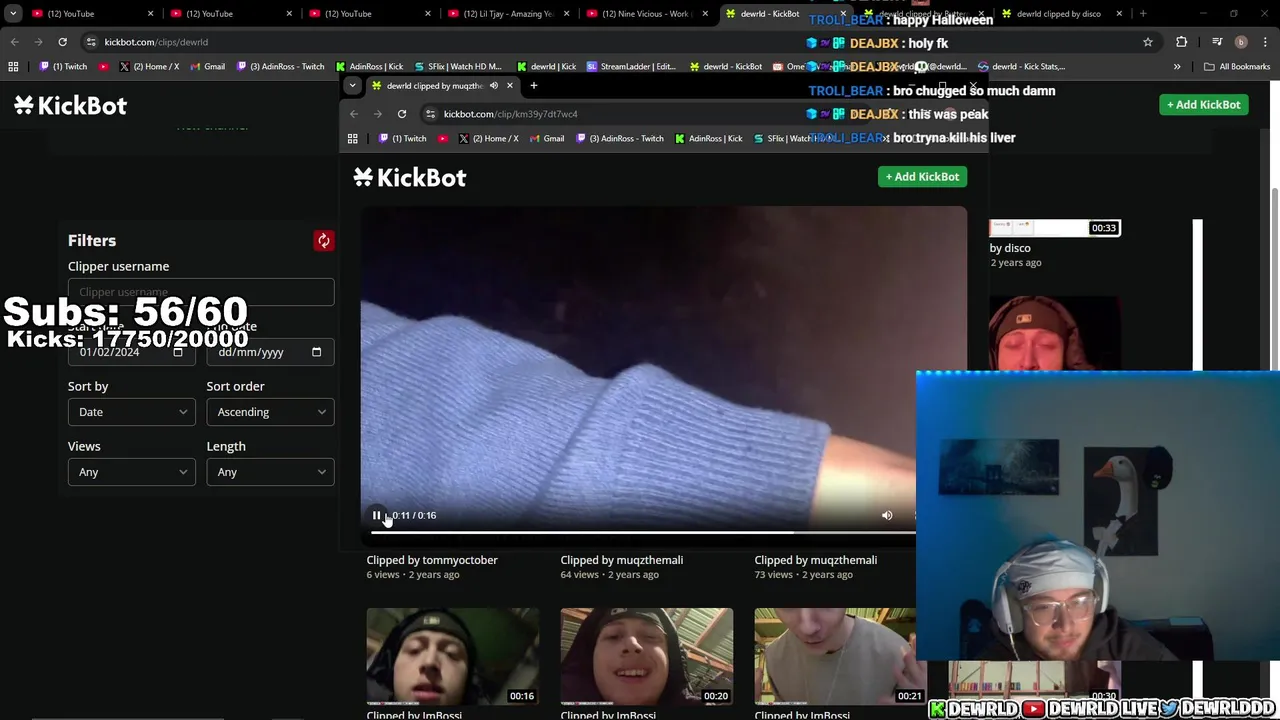Open site info beside kickbot.com/clips/dewrld
The height and width of the screenshot is (720, 1280).
click(91, 42)
